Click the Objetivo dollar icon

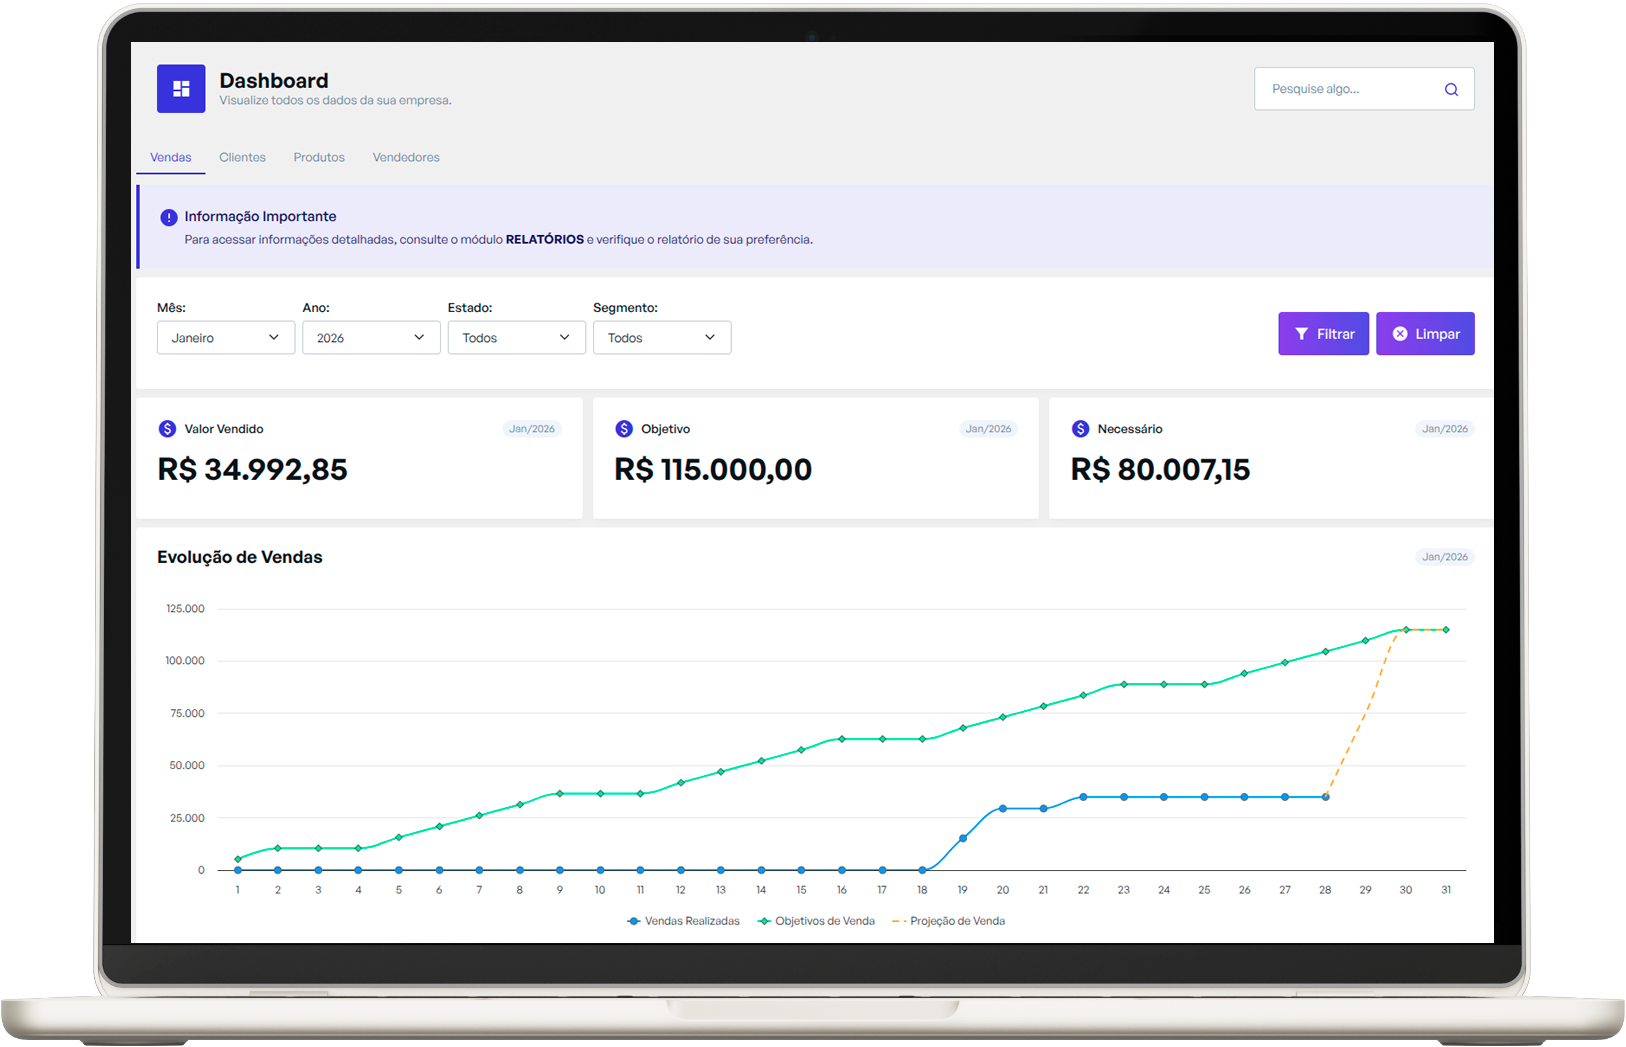[624, 429]
